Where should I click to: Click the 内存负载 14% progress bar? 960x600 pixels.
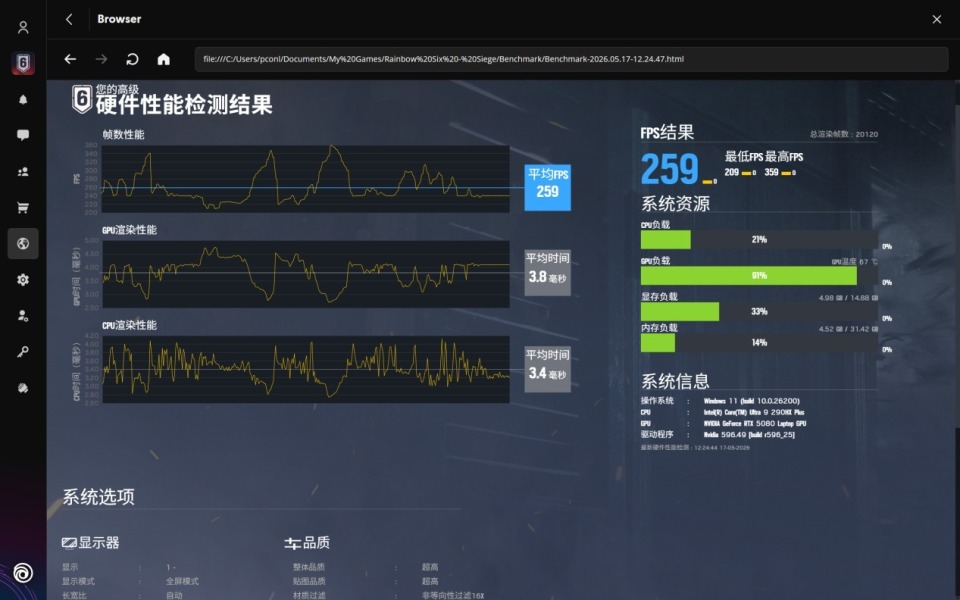(x=759, y=342)
